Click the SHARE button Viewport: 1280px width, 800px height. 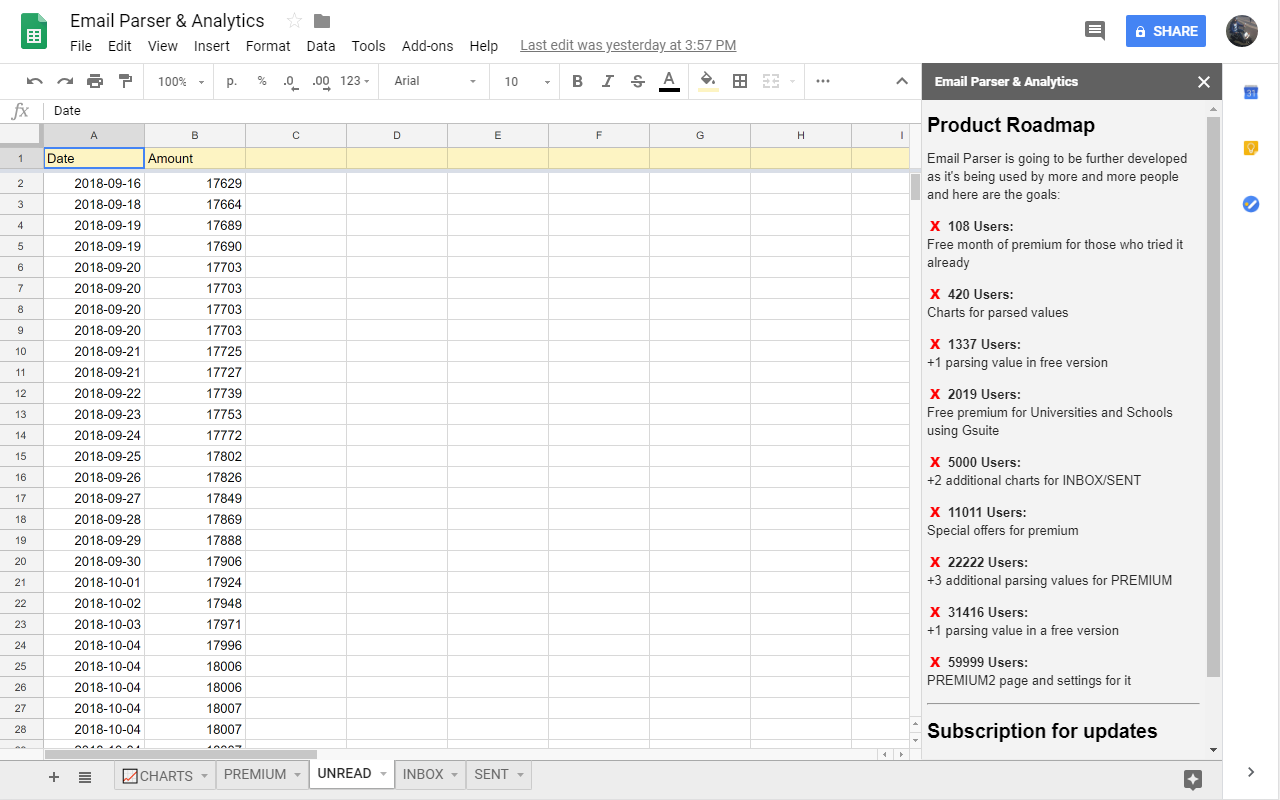(x=1166, y=31)
